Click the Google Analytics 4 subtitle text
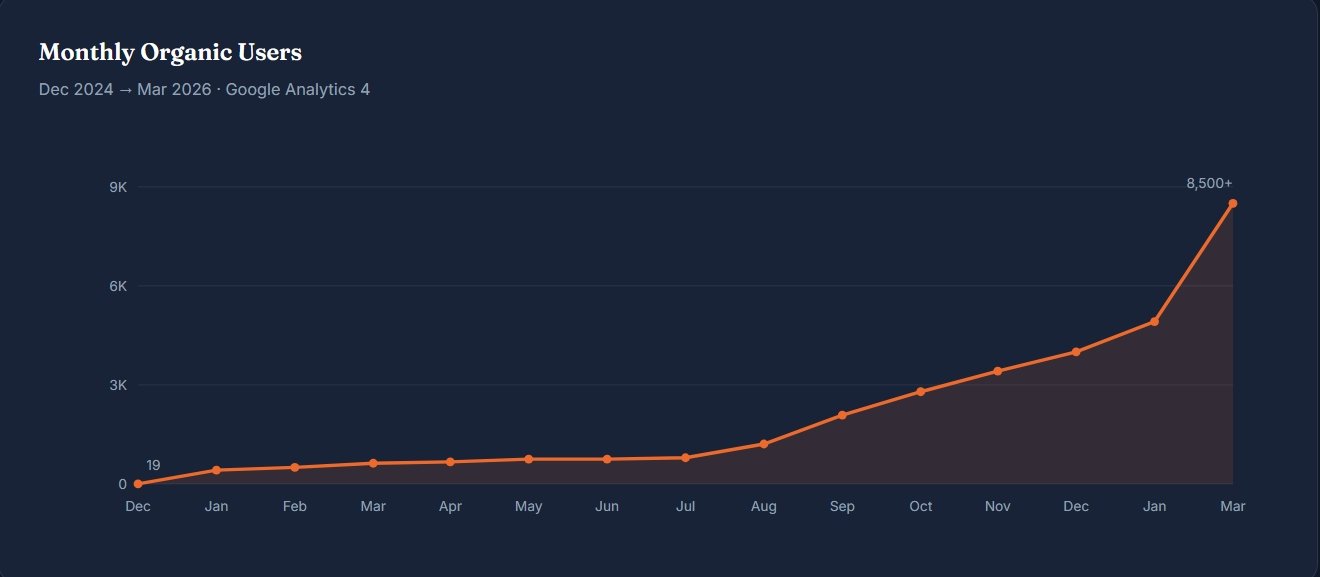This screenshot has width=1320, height=577. [x=298, y=90]
